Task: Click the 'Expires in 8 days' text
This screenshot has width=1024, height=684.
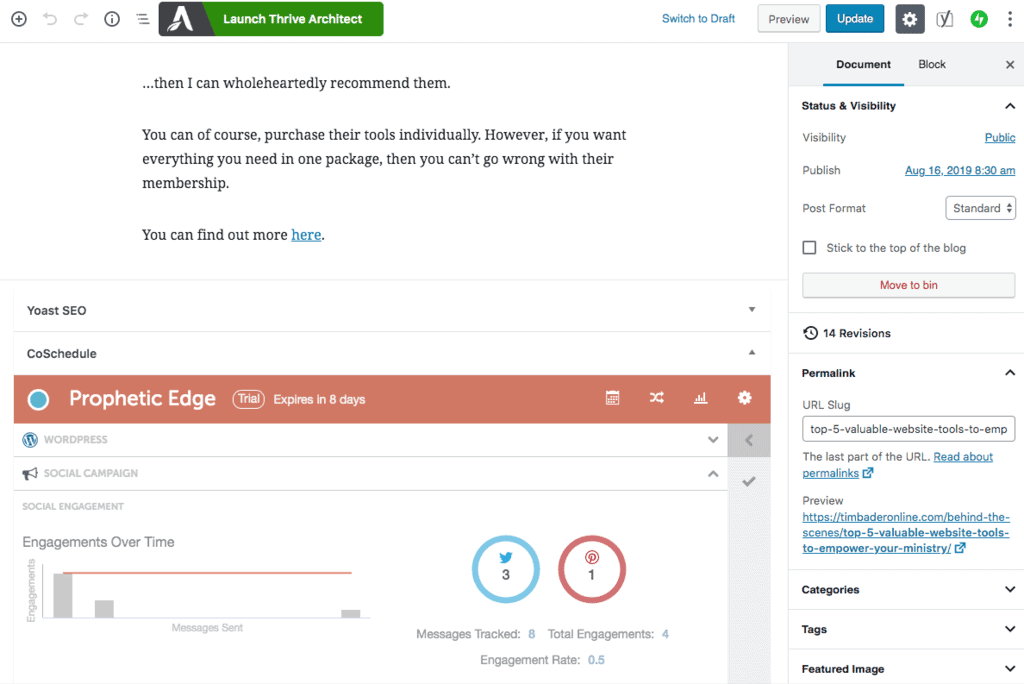Action: point(319,400)
